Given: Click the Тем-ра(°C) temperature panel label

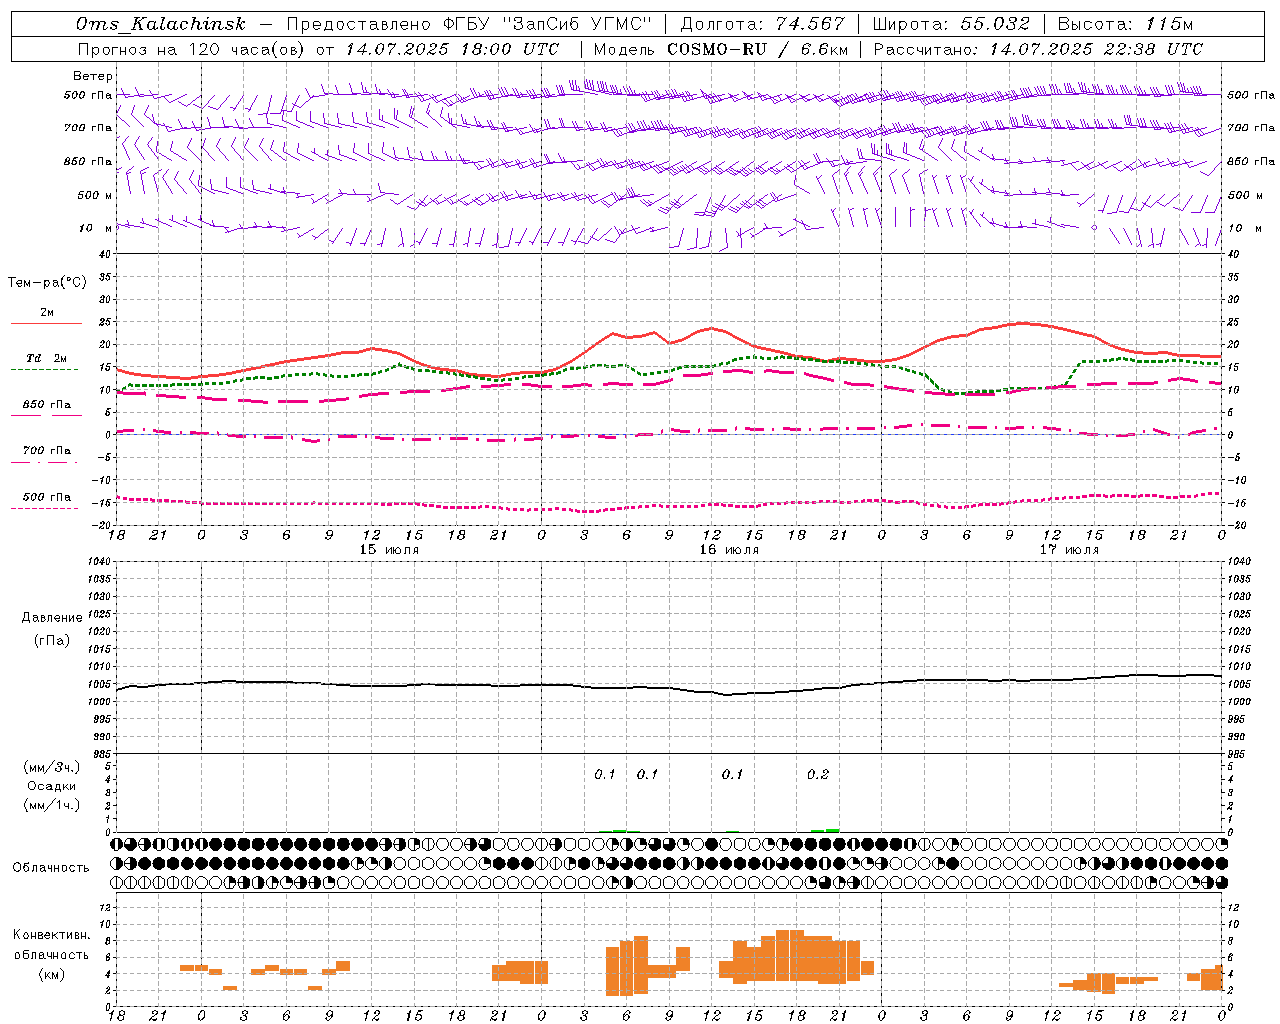Looking at the screenshot, I should (x=47, y=283).
